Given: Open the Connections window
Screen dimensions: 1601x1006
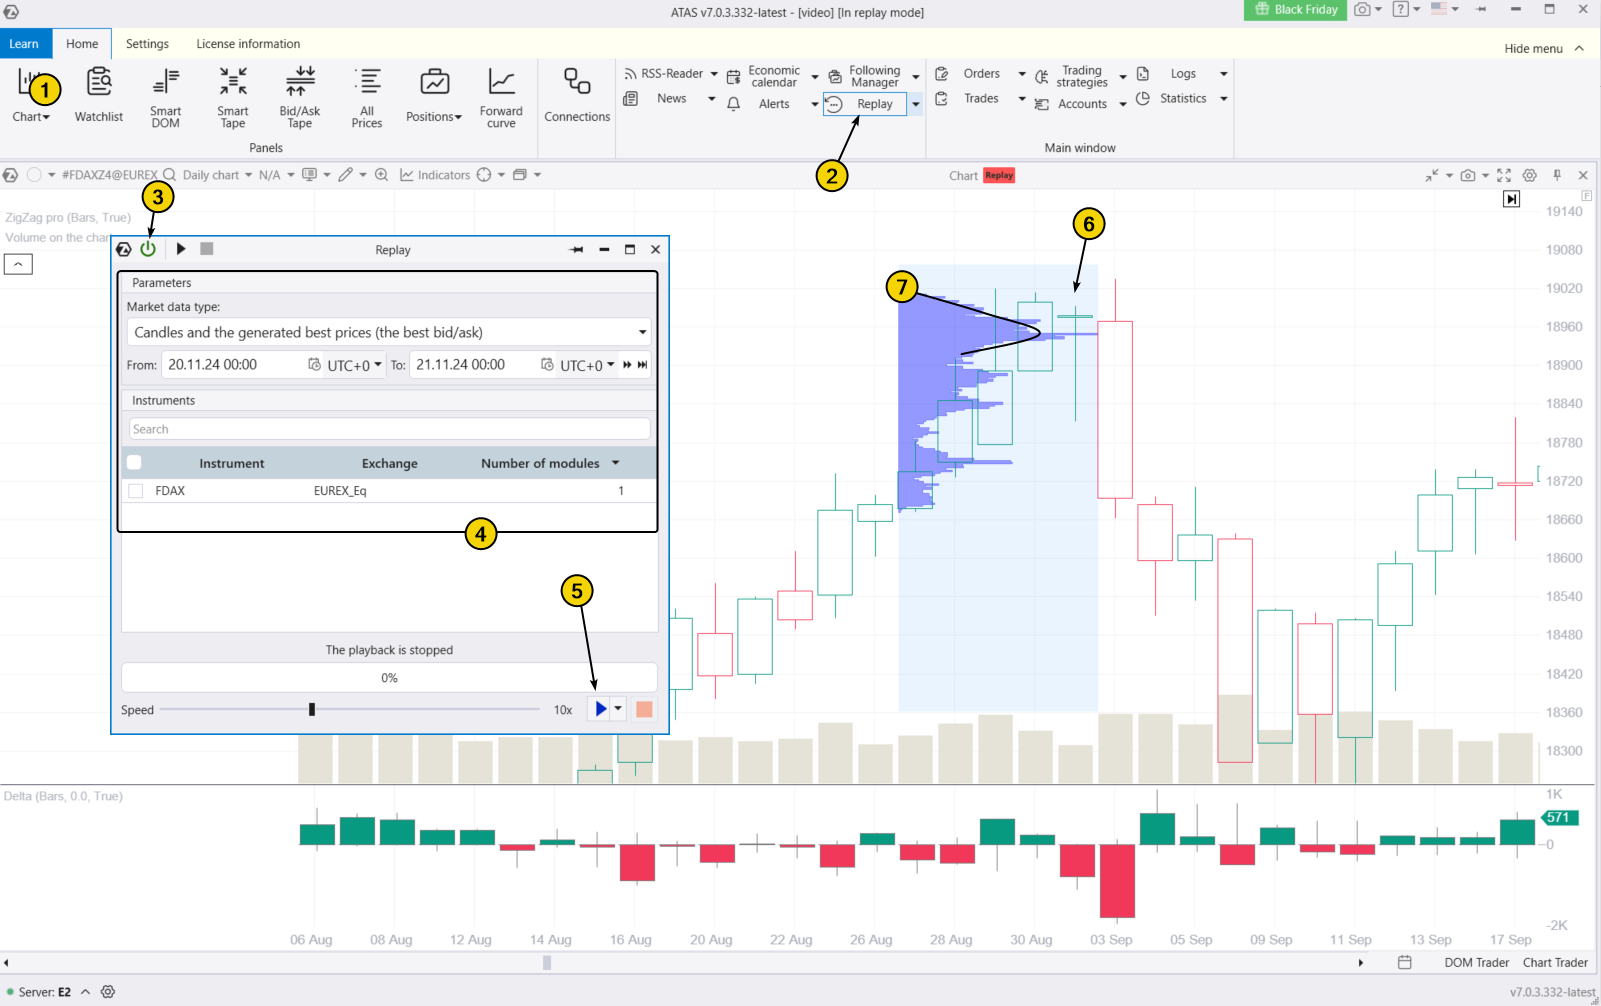Looking at the screenshot, I should [577, 95].
